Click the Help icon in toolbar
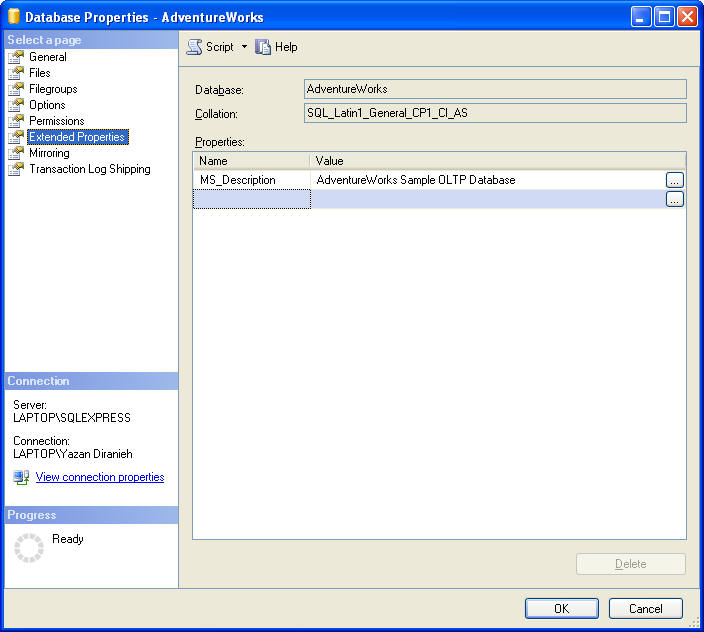Screen dimensions: 704x632 pyautogui.click(x=263, y=47)
